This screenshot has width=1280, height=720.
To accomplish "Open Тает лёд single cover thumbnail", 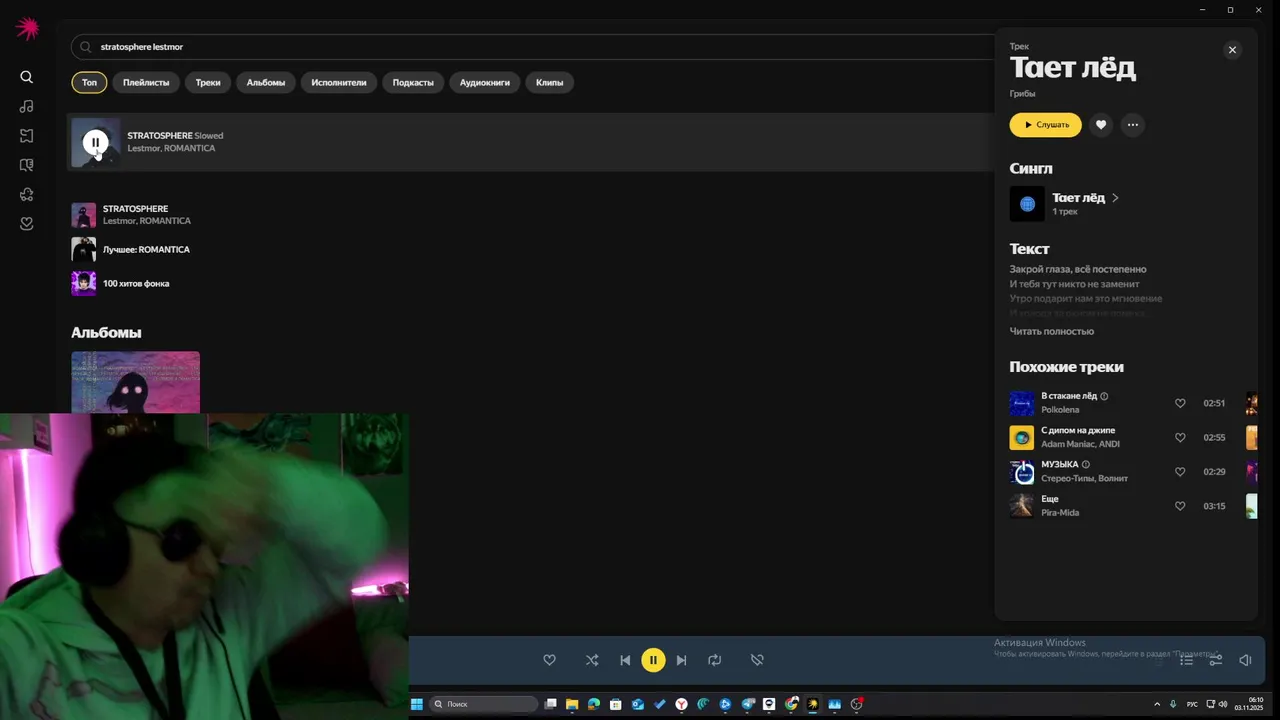I will (1027, 204).
